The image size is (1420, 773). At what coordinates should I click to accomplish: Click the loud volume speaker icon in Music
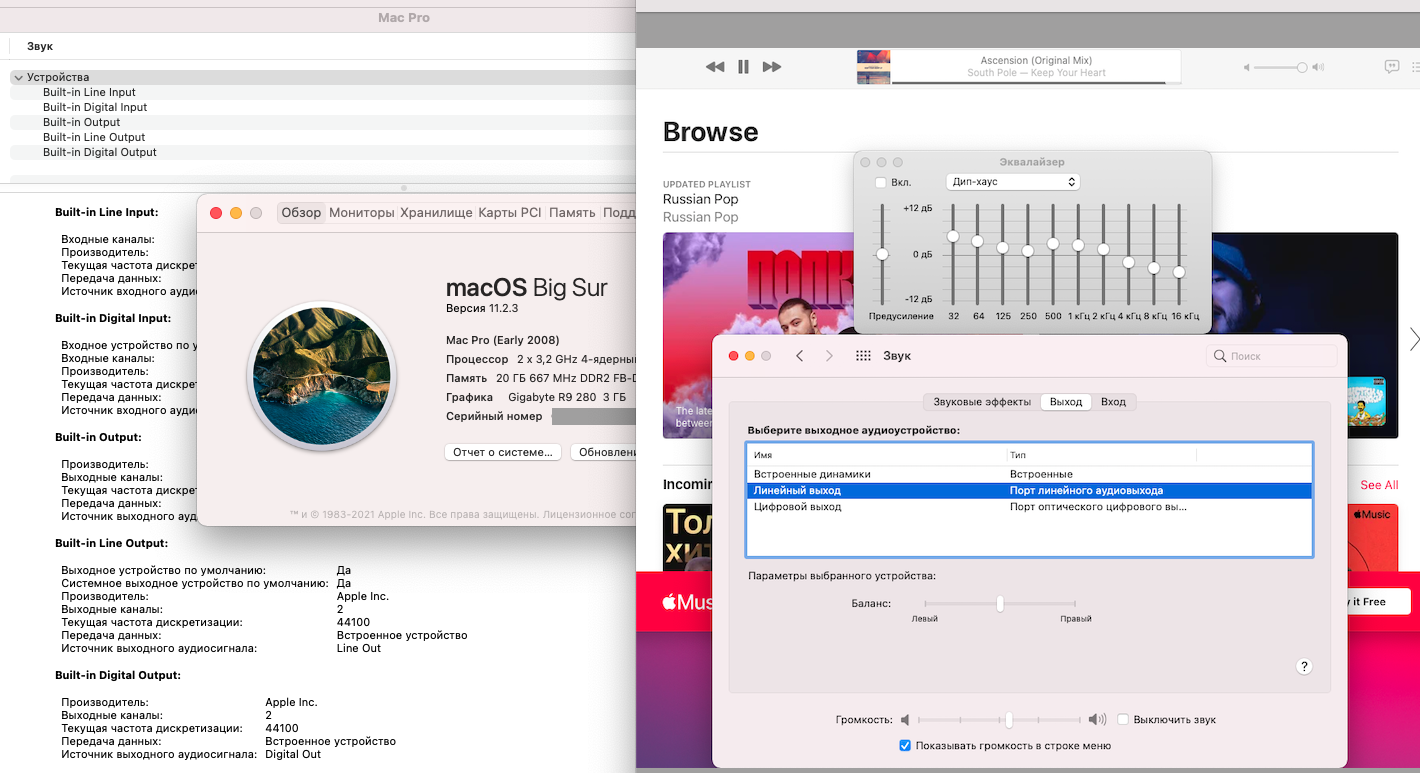1318,67
